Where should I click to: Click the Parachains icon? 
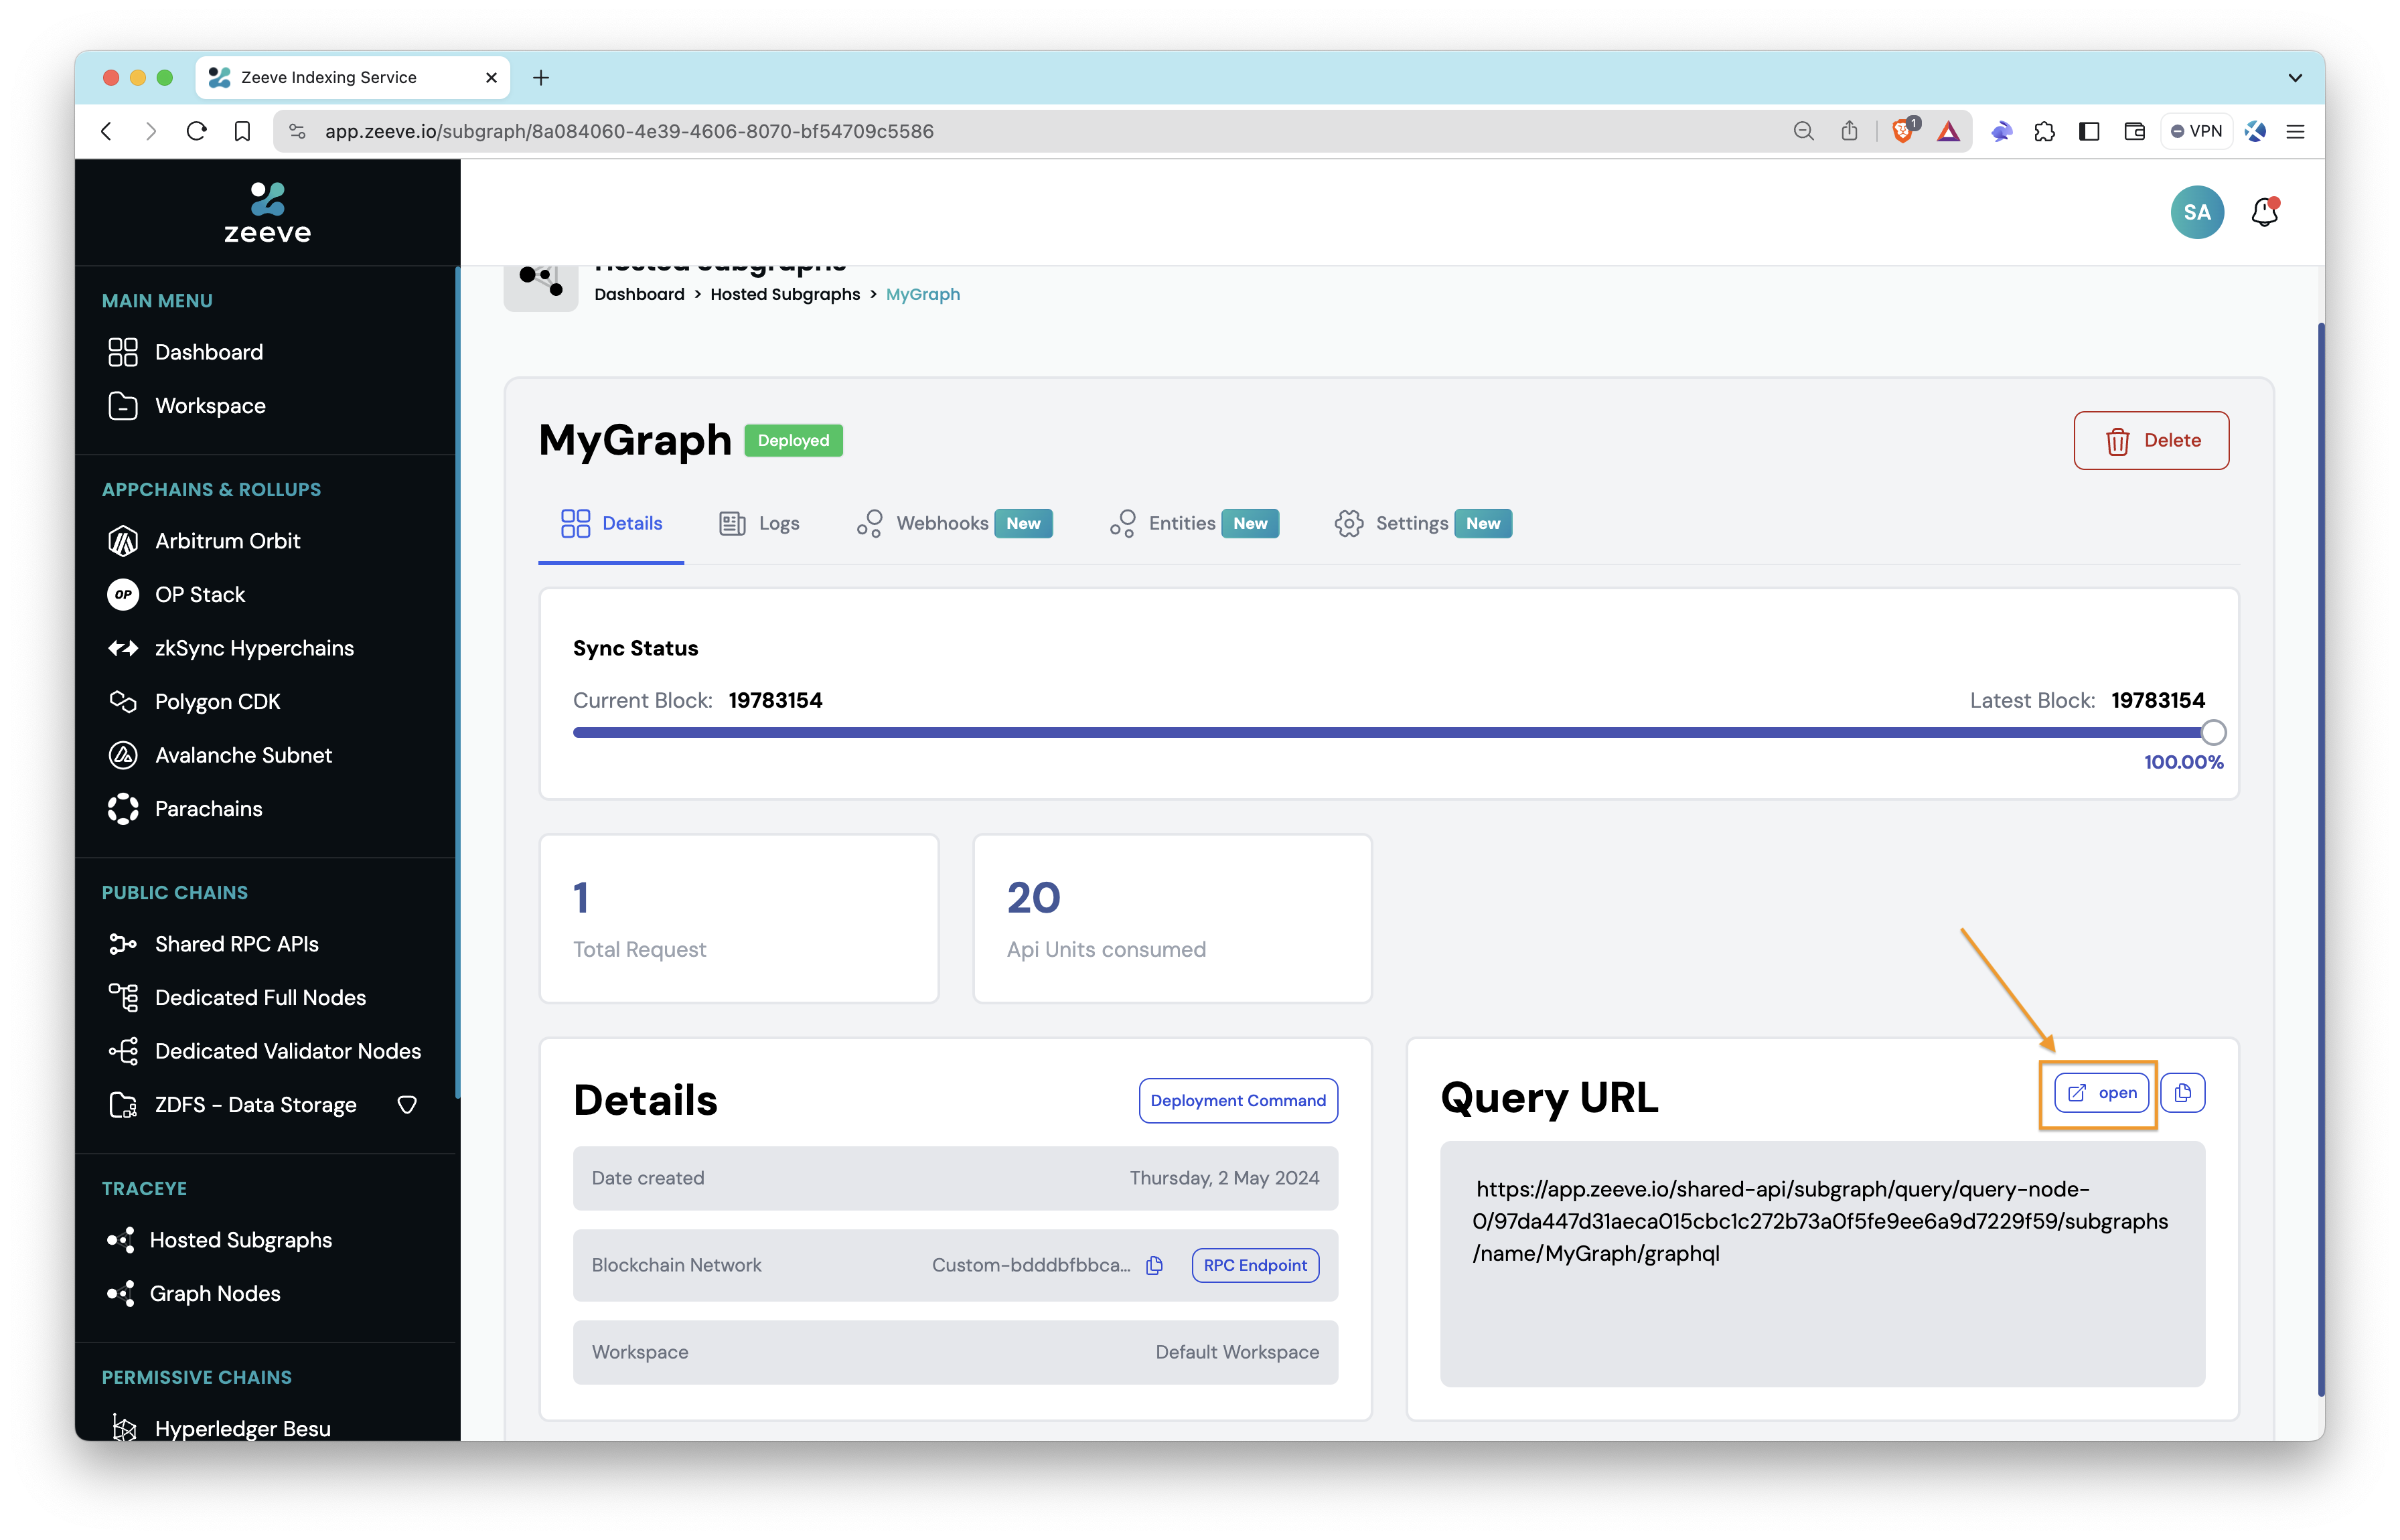(x=123, y=809)
